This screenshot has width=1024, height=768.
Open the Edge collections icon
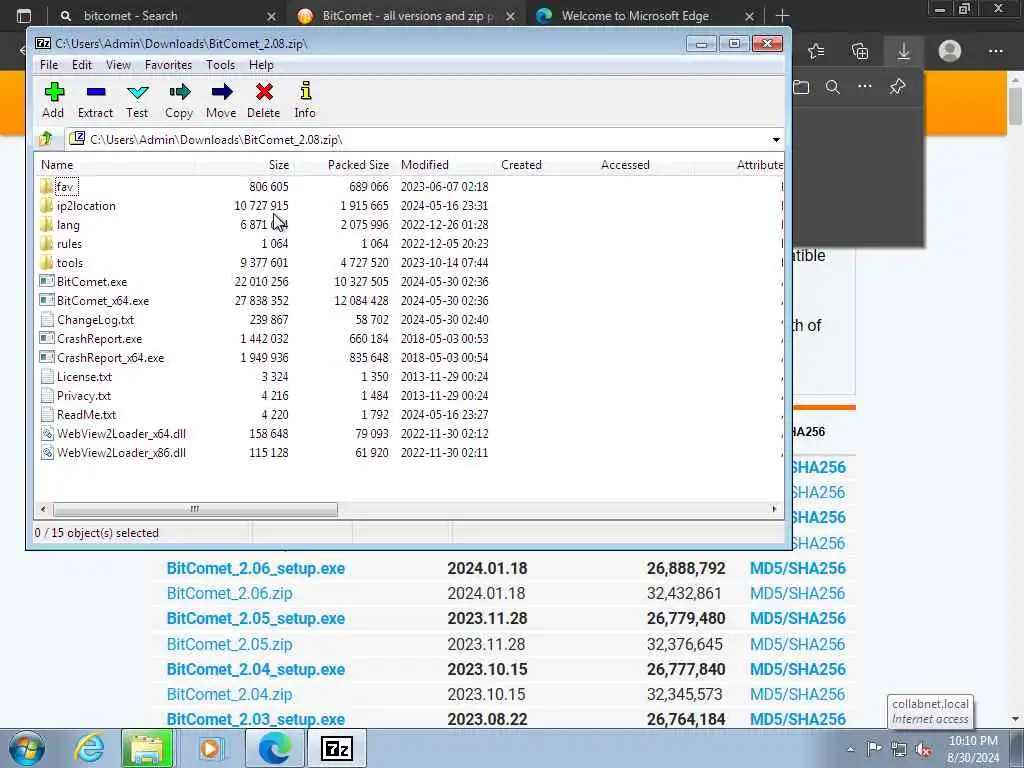pos(860,51)
